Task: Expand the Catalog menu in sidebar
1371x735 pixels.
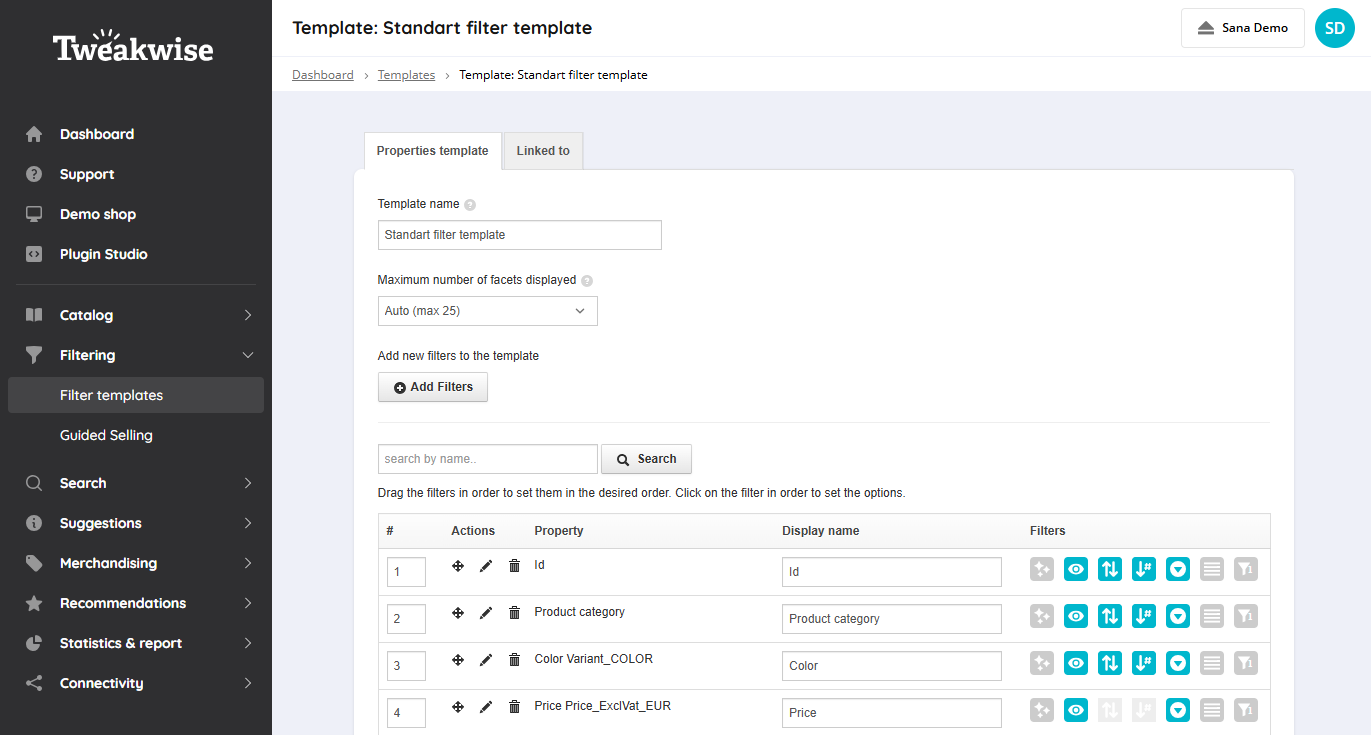Action: coord(136,315)
